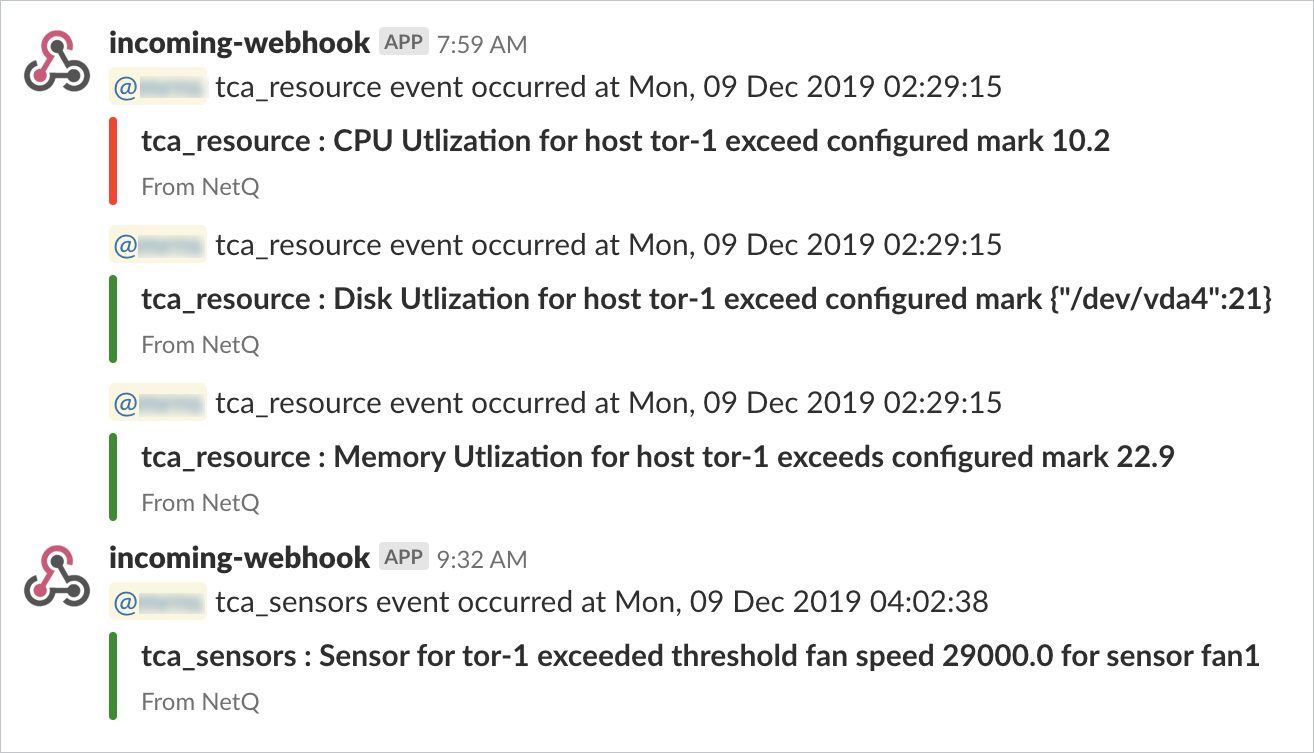
Task: Click the red bar beside CPU Utlization alert
Action: coord(114,162)
